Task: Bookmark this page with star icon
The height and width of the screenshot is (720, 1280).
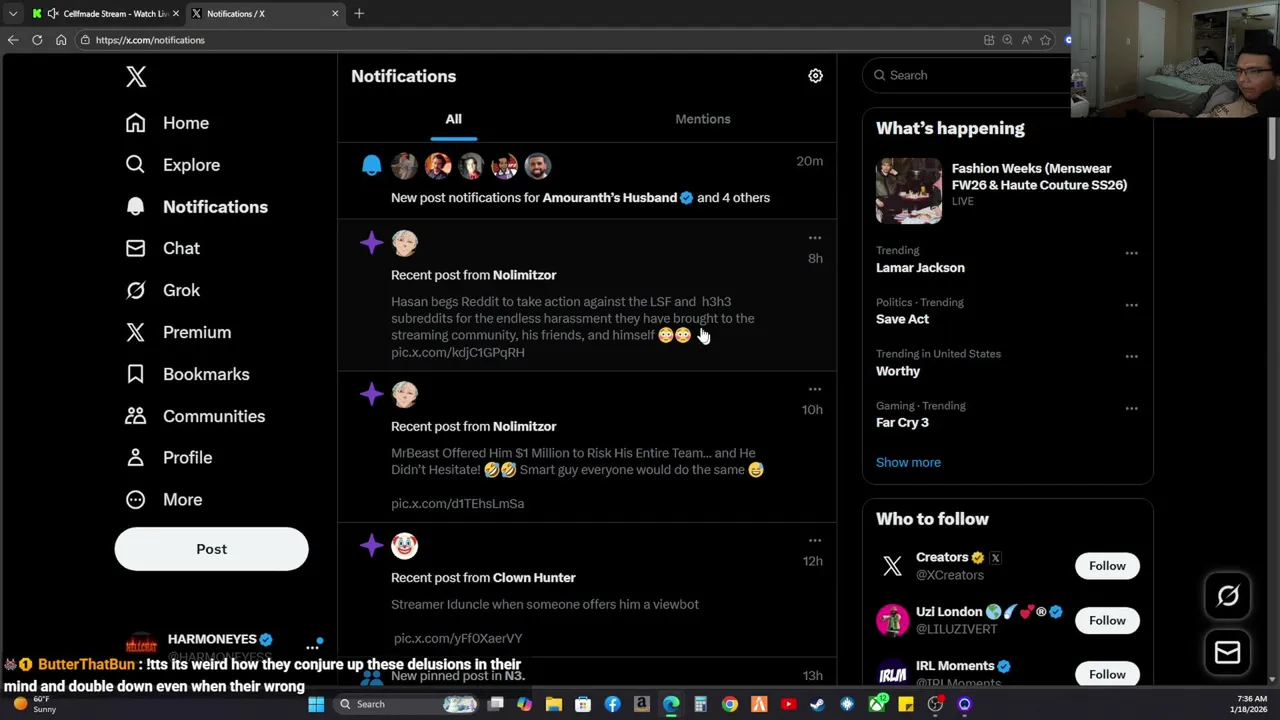Action: [x=1045, y=40]
